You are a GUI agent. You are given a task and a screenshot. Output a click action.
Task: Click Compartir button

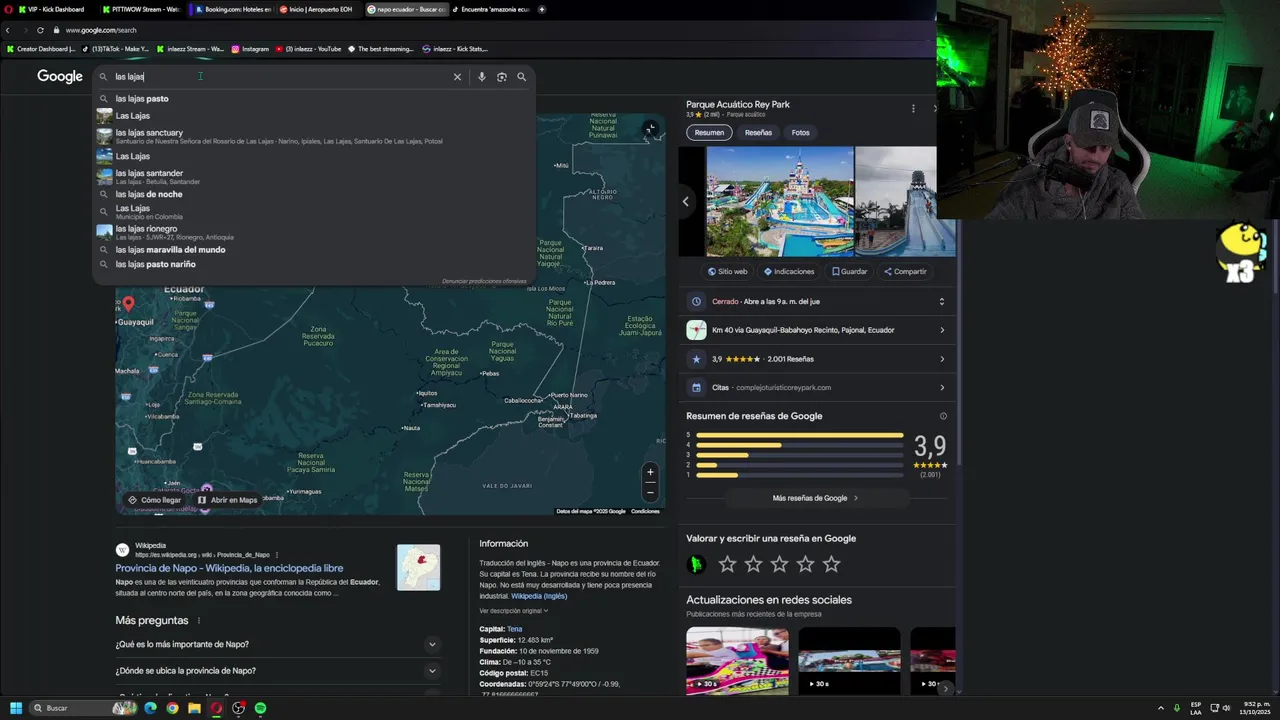(x=905, y=272)
